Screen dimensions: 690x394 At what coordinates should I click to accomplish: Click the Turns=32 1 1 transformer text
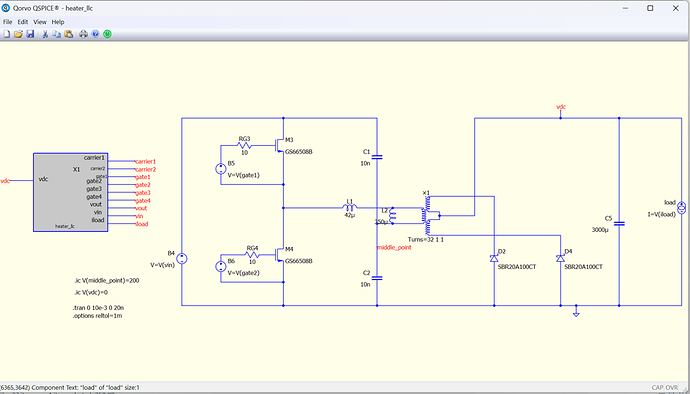tap(426, 240)
